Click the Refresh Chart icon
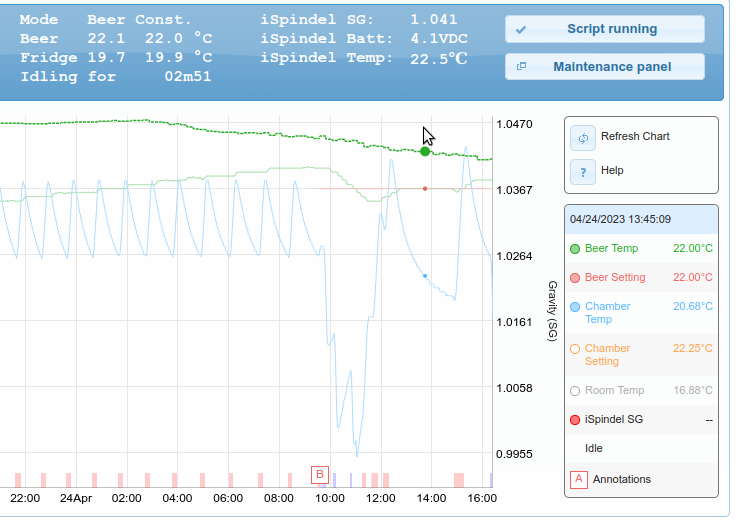Viewport: 752px width, 523px height. tap(583, 138)
